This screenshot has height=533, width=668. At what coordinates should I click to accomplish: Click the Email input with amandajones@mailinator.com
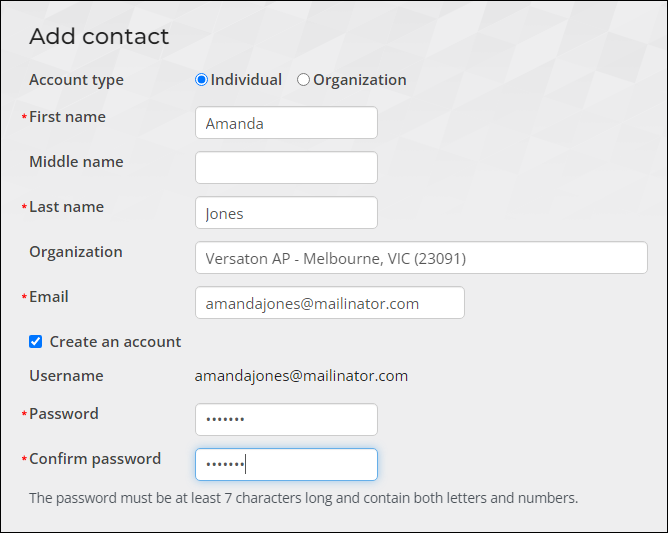pyautogui.click(x=330, y=303)
